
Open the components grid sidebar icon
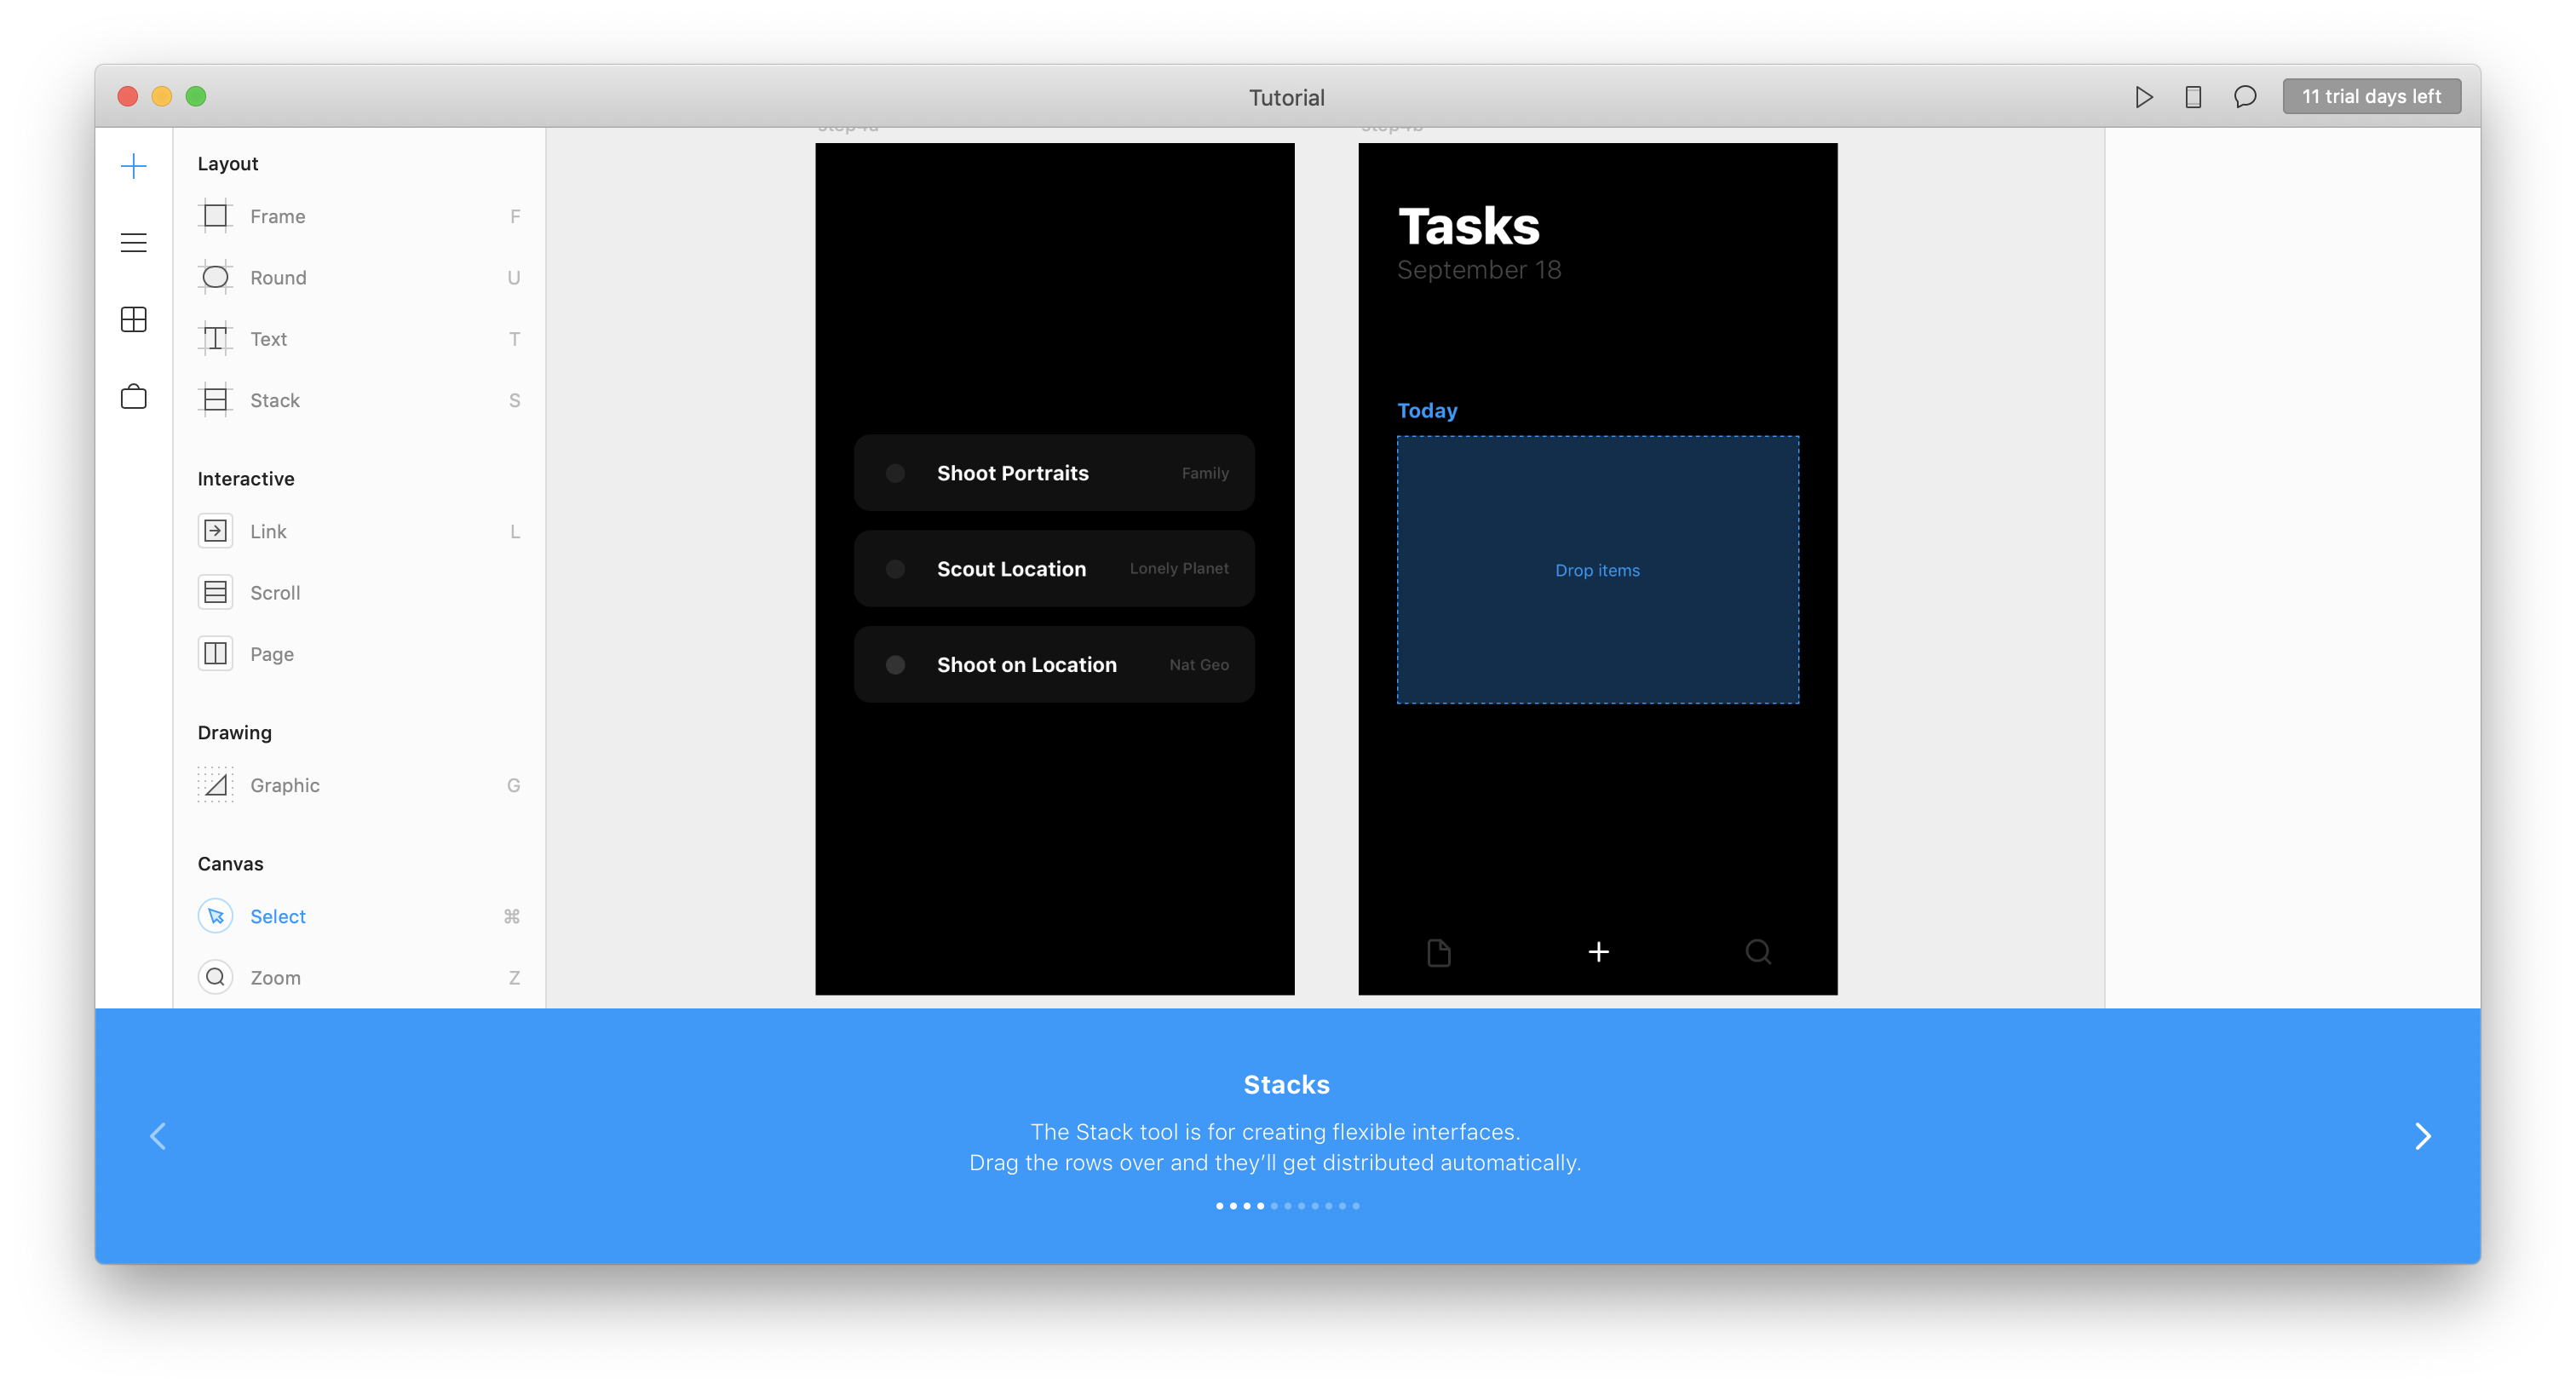pos(133,320)
